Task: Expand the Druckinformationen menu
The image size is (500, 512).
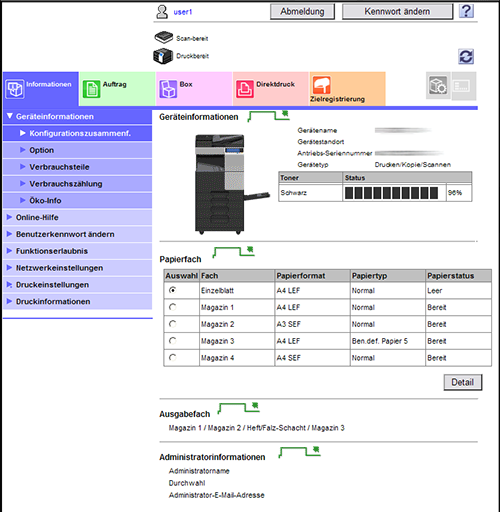Action: click(x=77, y=301)
